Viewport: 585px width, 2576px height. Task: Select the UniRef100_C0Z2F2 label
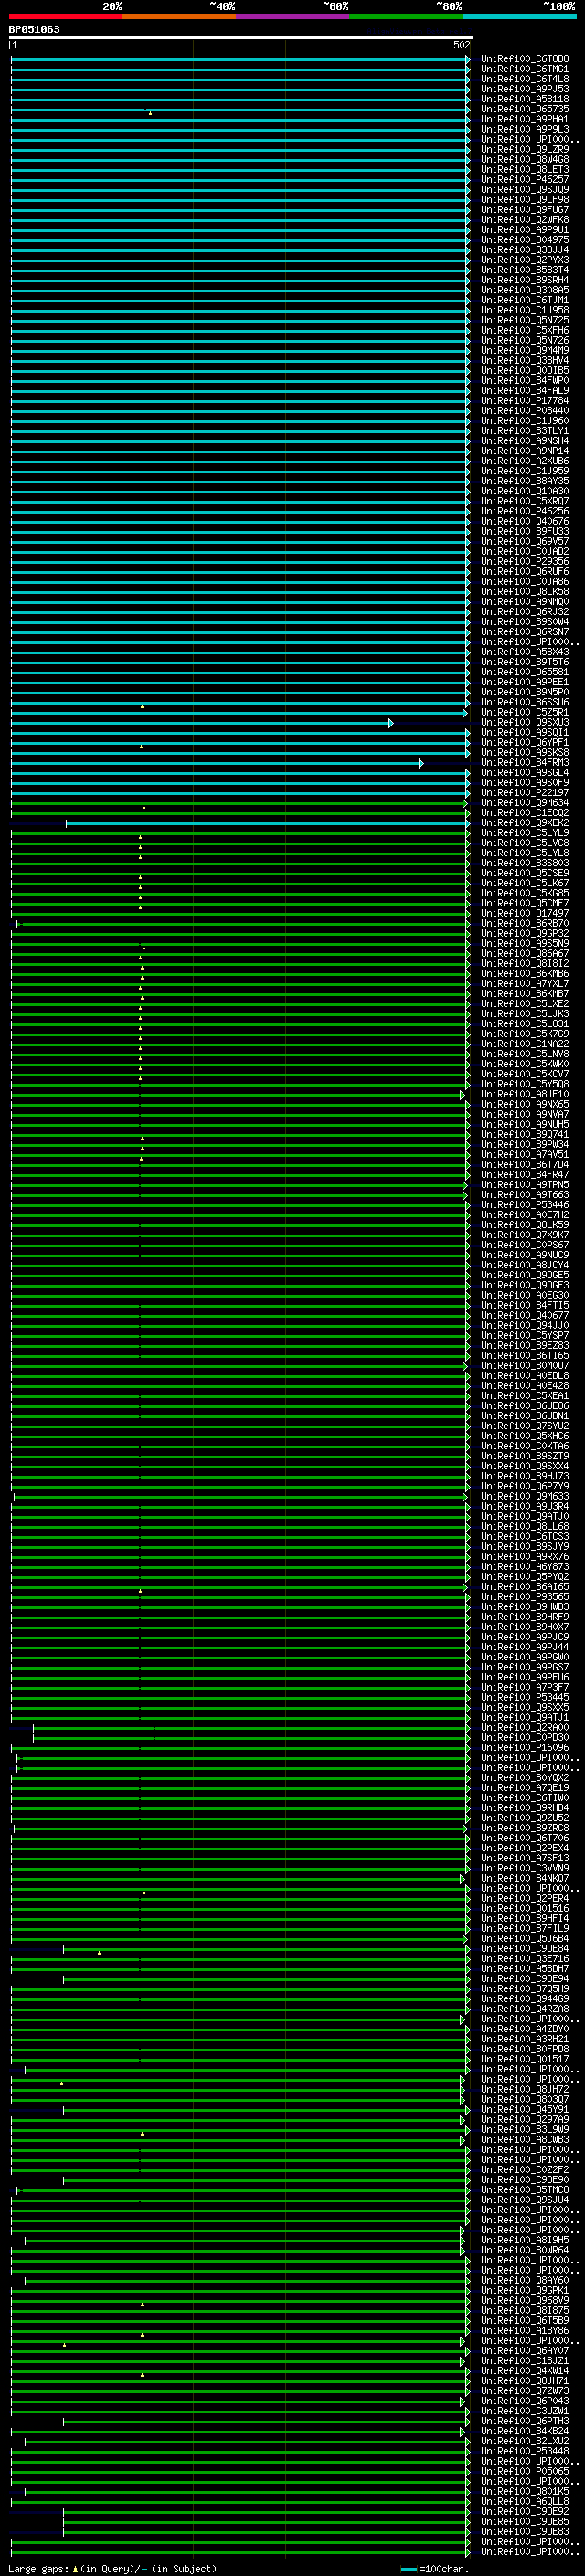pos(525,2170)
